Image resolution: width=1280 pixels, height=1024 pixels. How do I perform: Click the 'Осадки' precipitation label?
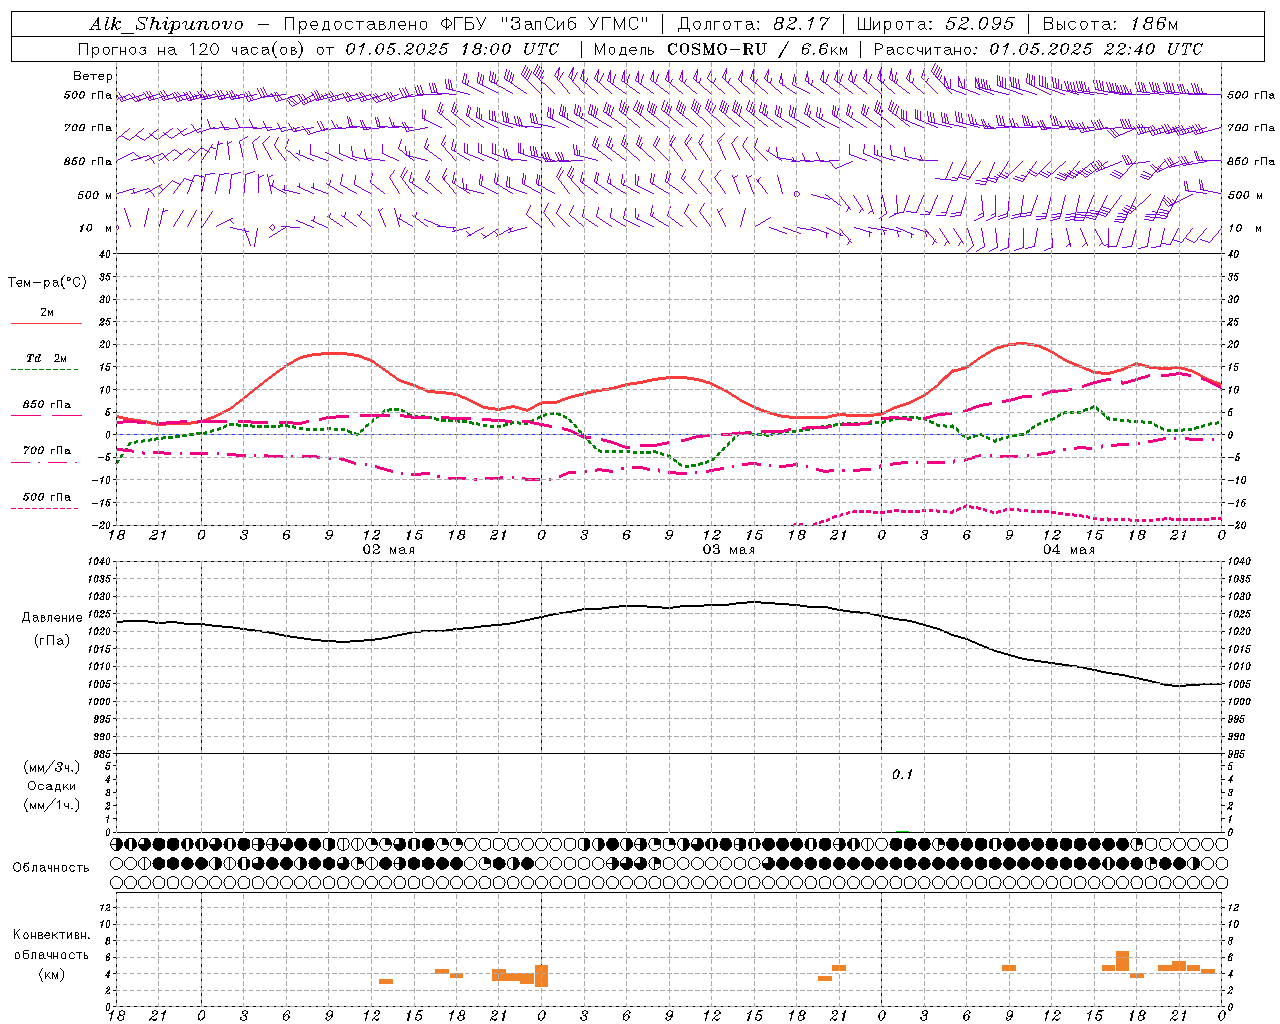(52, 786)
